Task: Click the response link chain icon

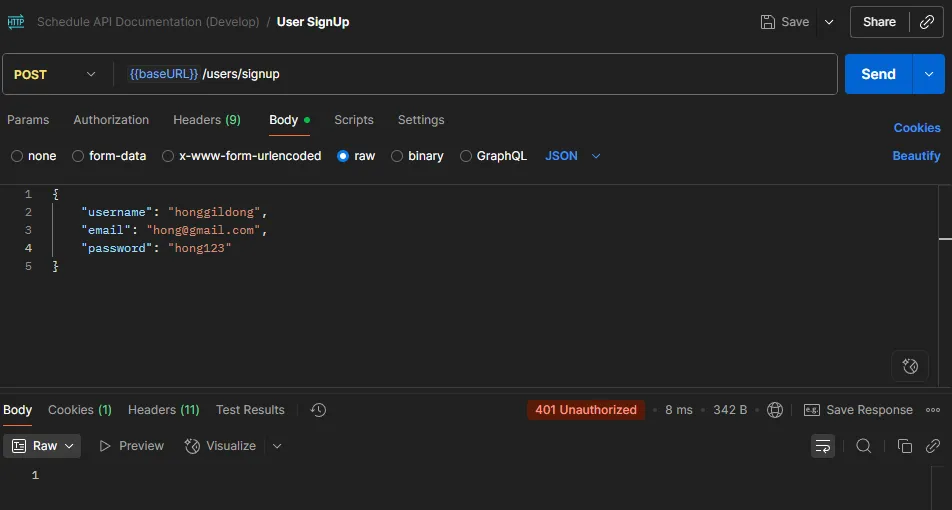Action: [932, 446]
